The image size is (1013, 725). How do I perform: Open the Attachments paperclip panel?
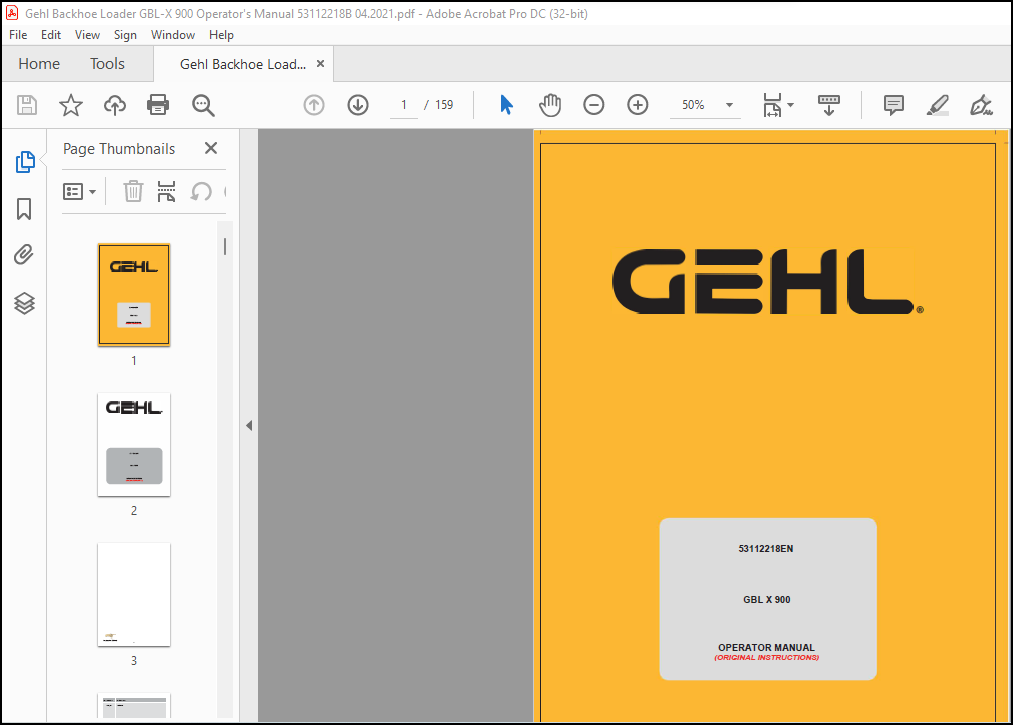point(24,255)
